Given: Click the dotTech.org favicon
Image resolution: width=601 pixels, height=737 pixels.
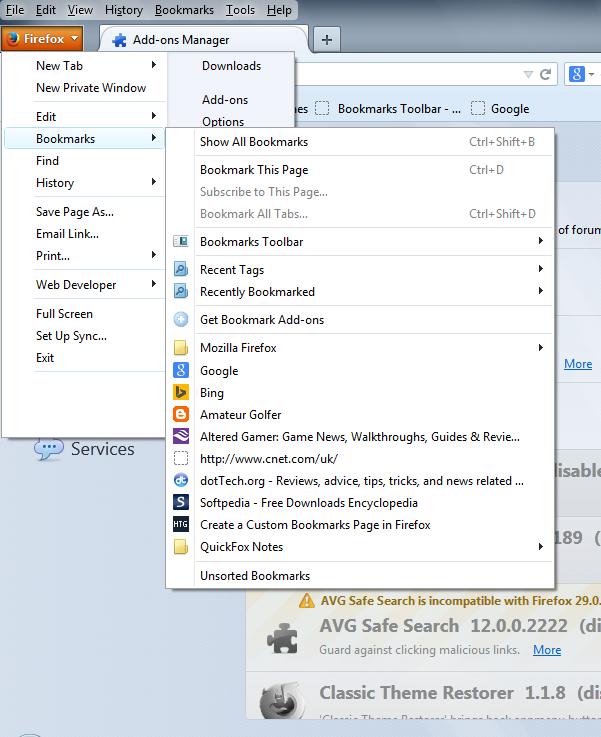Looking at the screenshot, I should pyautogui.click(x=181, y=480).
